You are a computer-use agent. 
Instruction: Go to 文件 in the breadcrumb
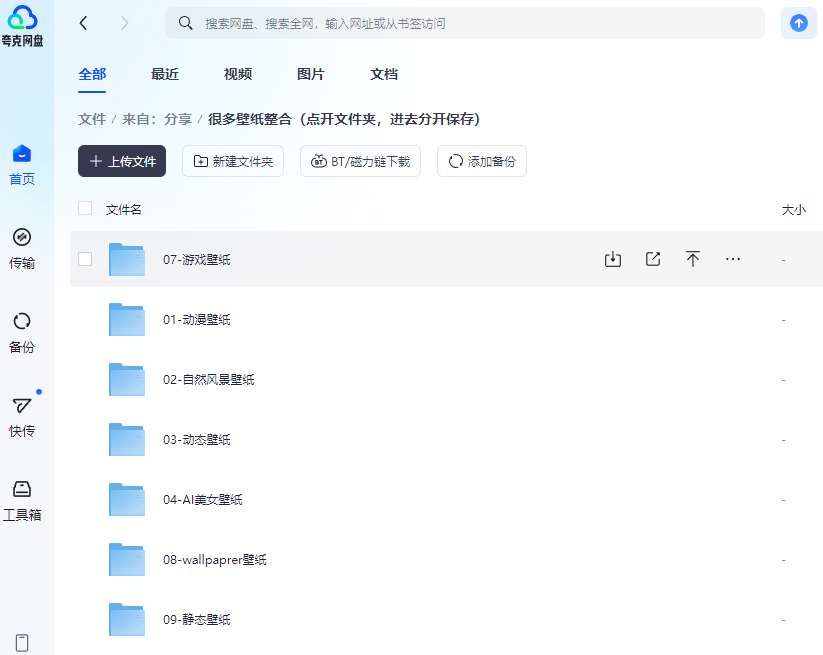[92, 119]
